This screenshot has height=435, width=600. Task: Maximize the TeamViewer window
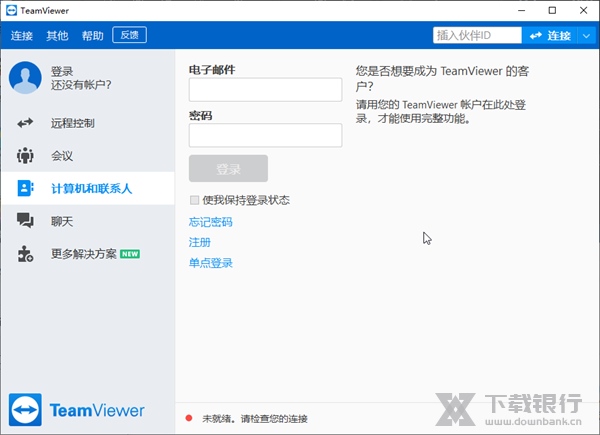[552, 10]
